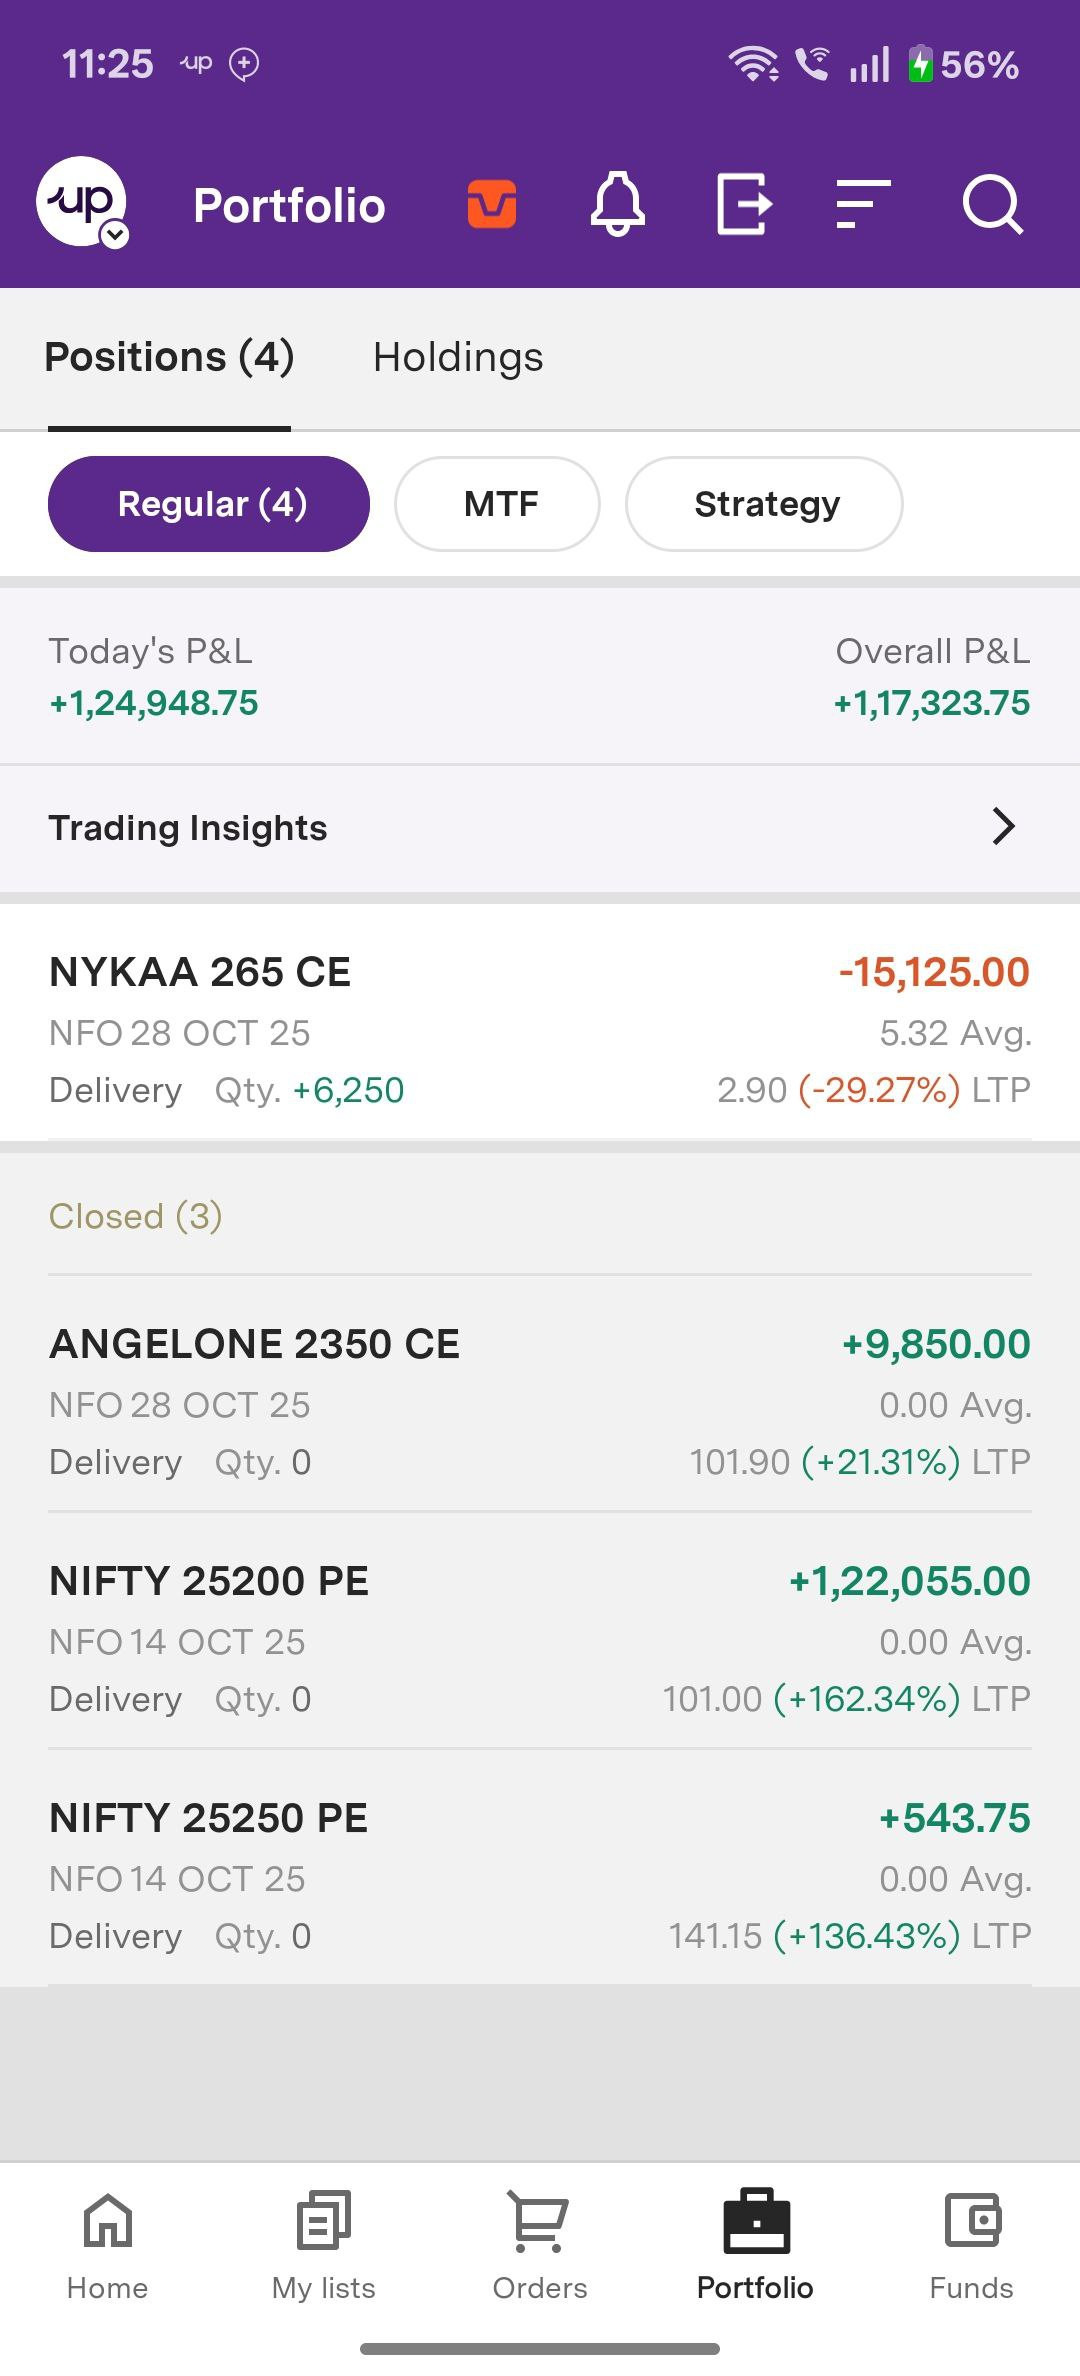Open account dropdown arrow on profile logo

(116, 235)
